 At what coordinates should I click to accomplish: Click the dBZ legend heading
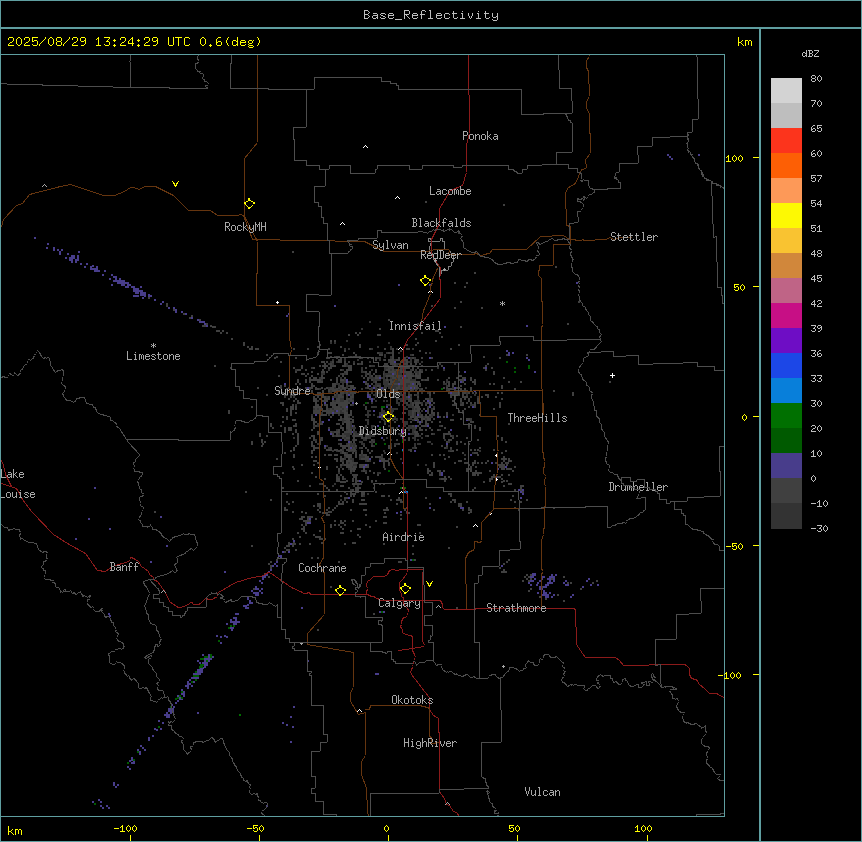coord(810,53)
